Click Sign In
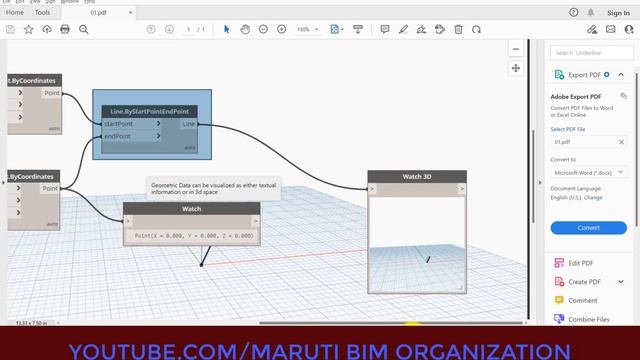Screen dimensions: 640x360 click(x=618, y=13)
